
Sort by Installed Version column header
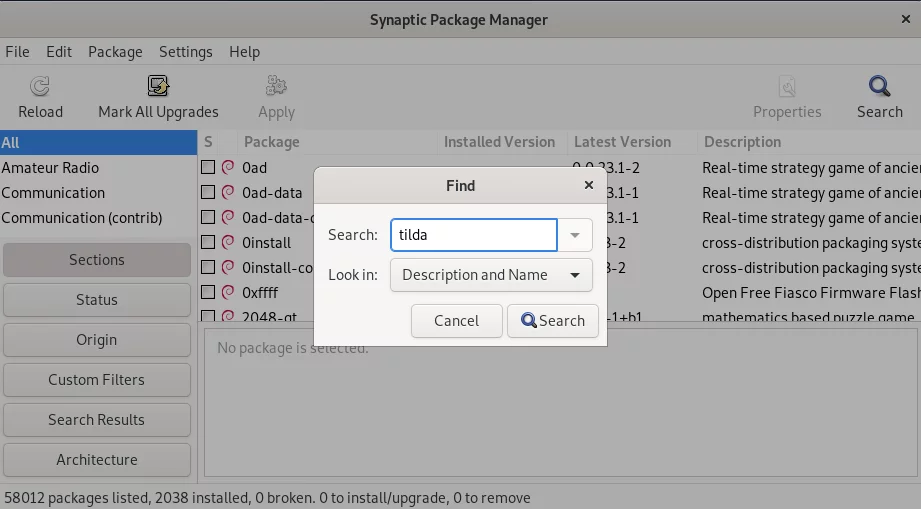tap(502, 142)
